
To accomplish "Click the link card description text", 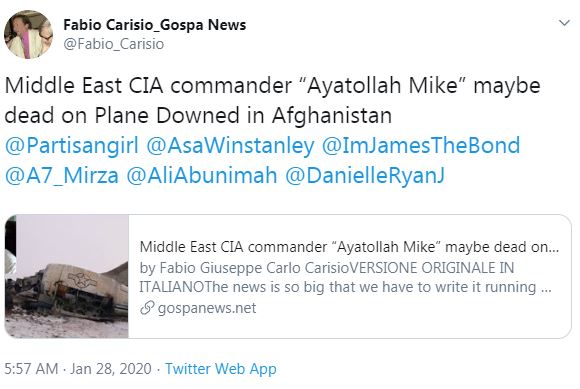I will tap(345, 277).
